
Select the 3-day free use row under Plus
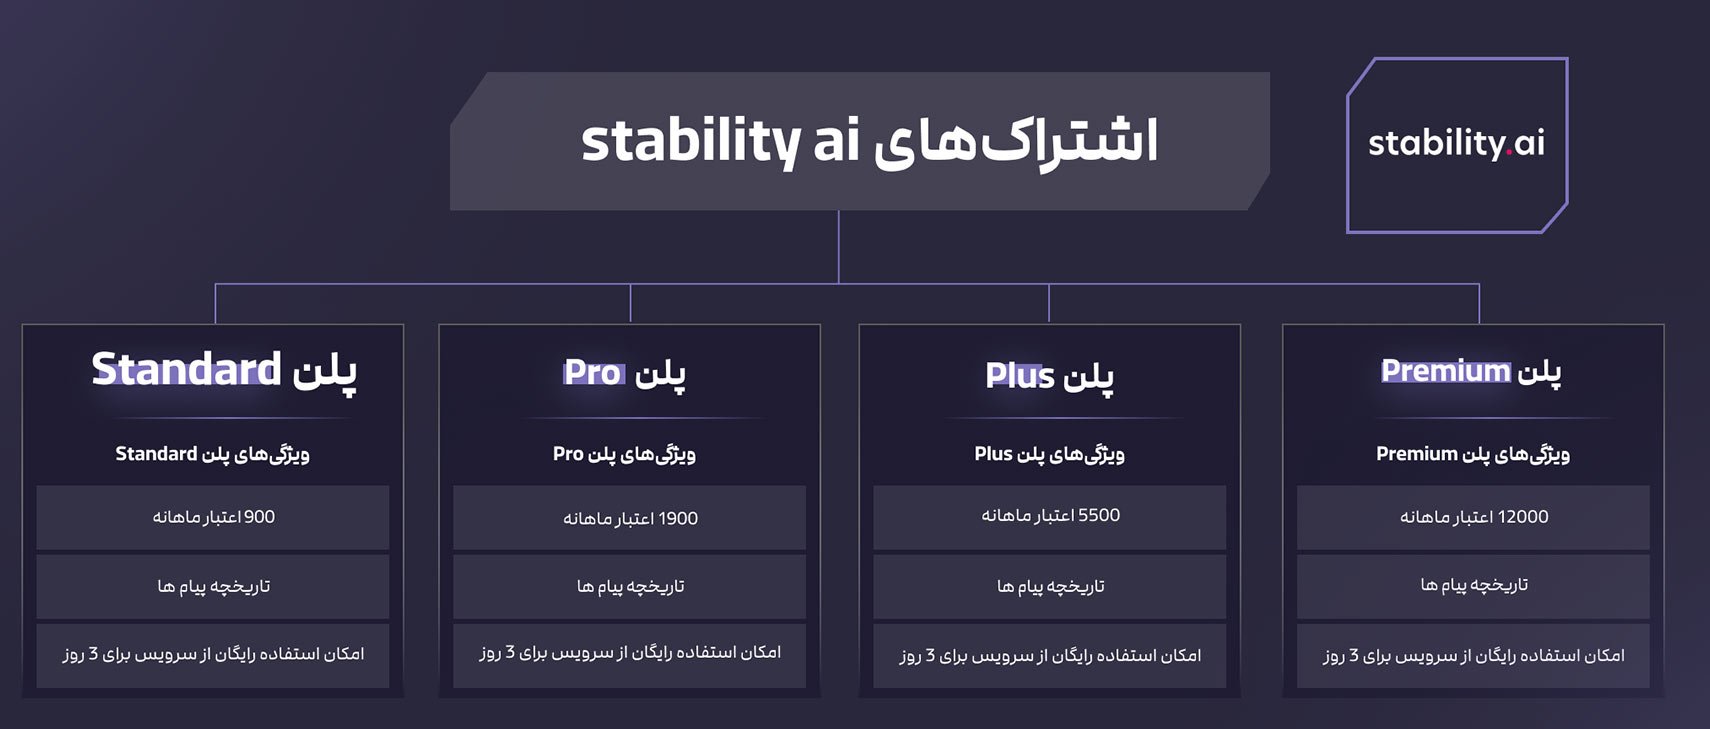point(1049,656)
